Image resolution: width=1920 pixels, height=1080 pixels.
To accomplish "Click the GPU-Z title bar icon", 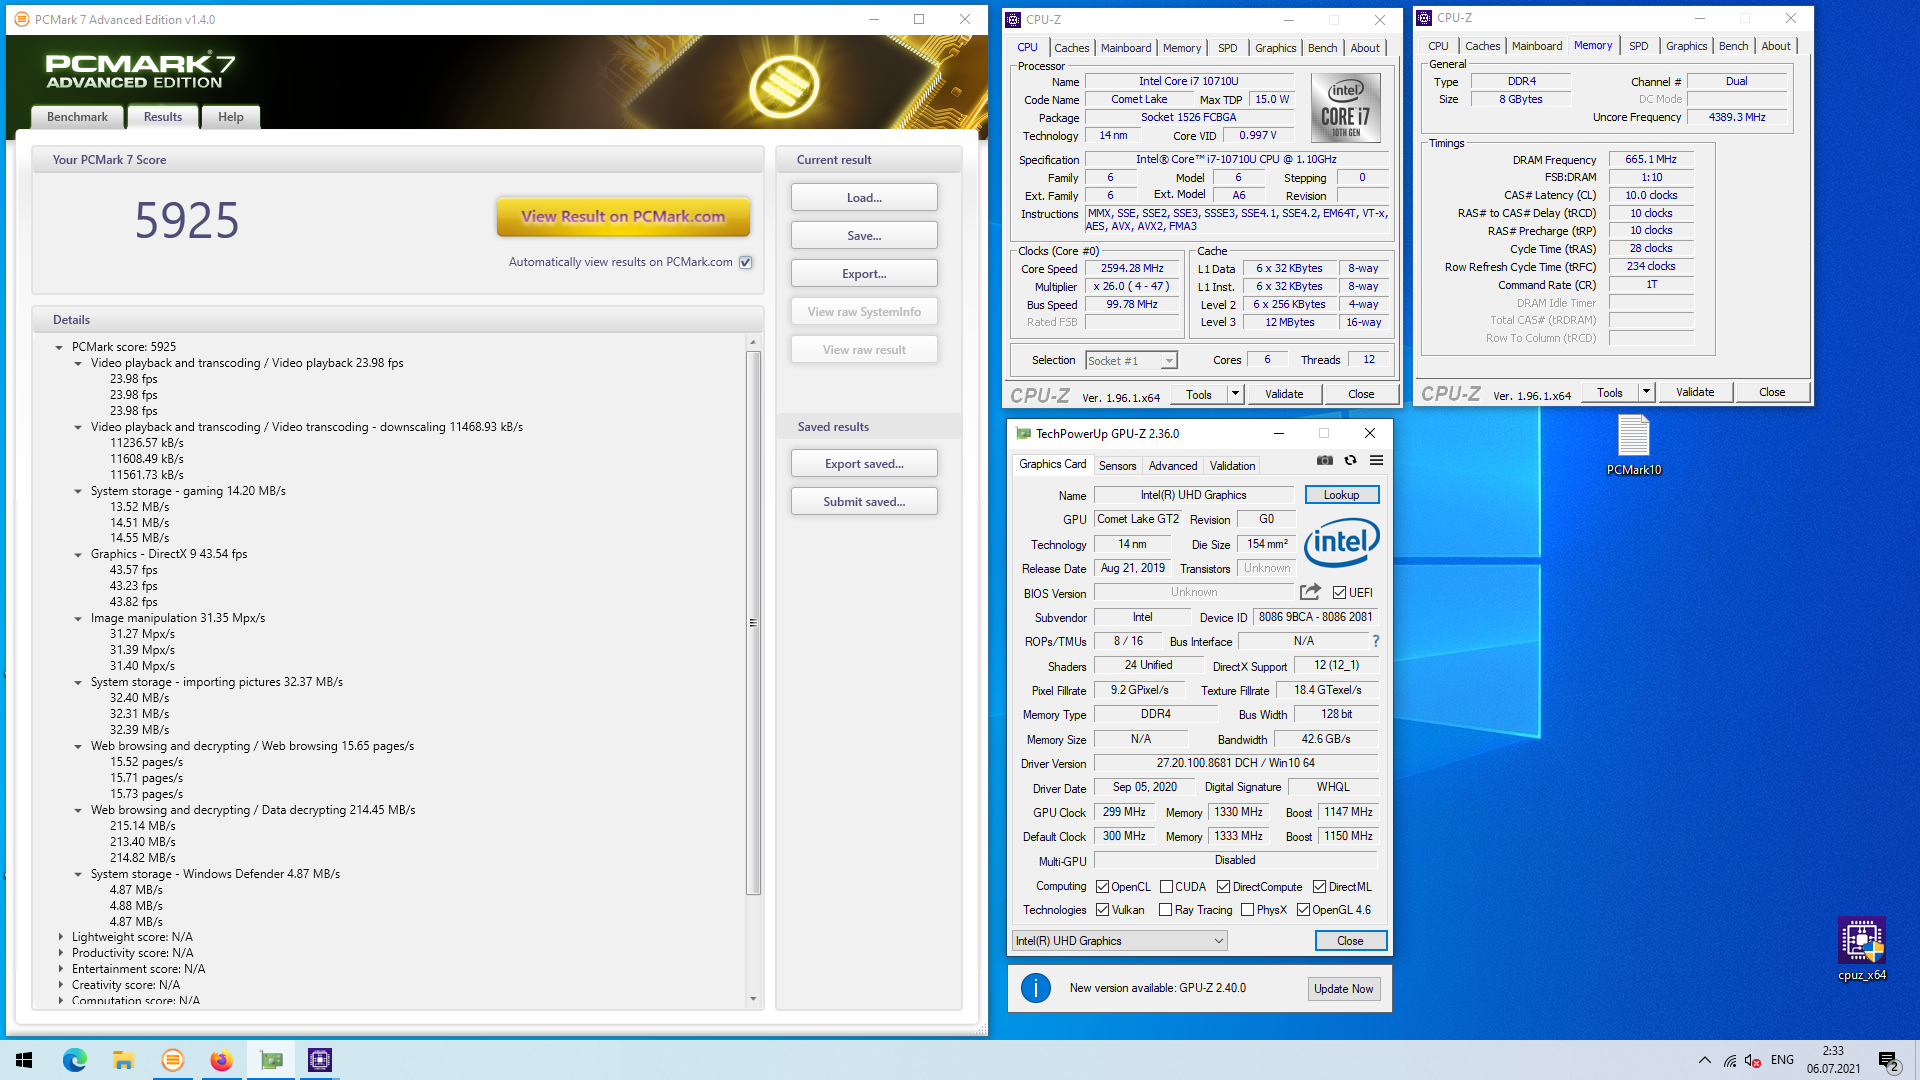I will click(1023, 433).
